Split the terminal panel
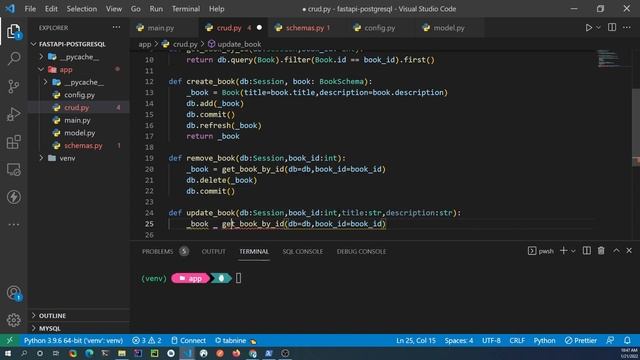The image size is (640, 360). tap(587, 251)
